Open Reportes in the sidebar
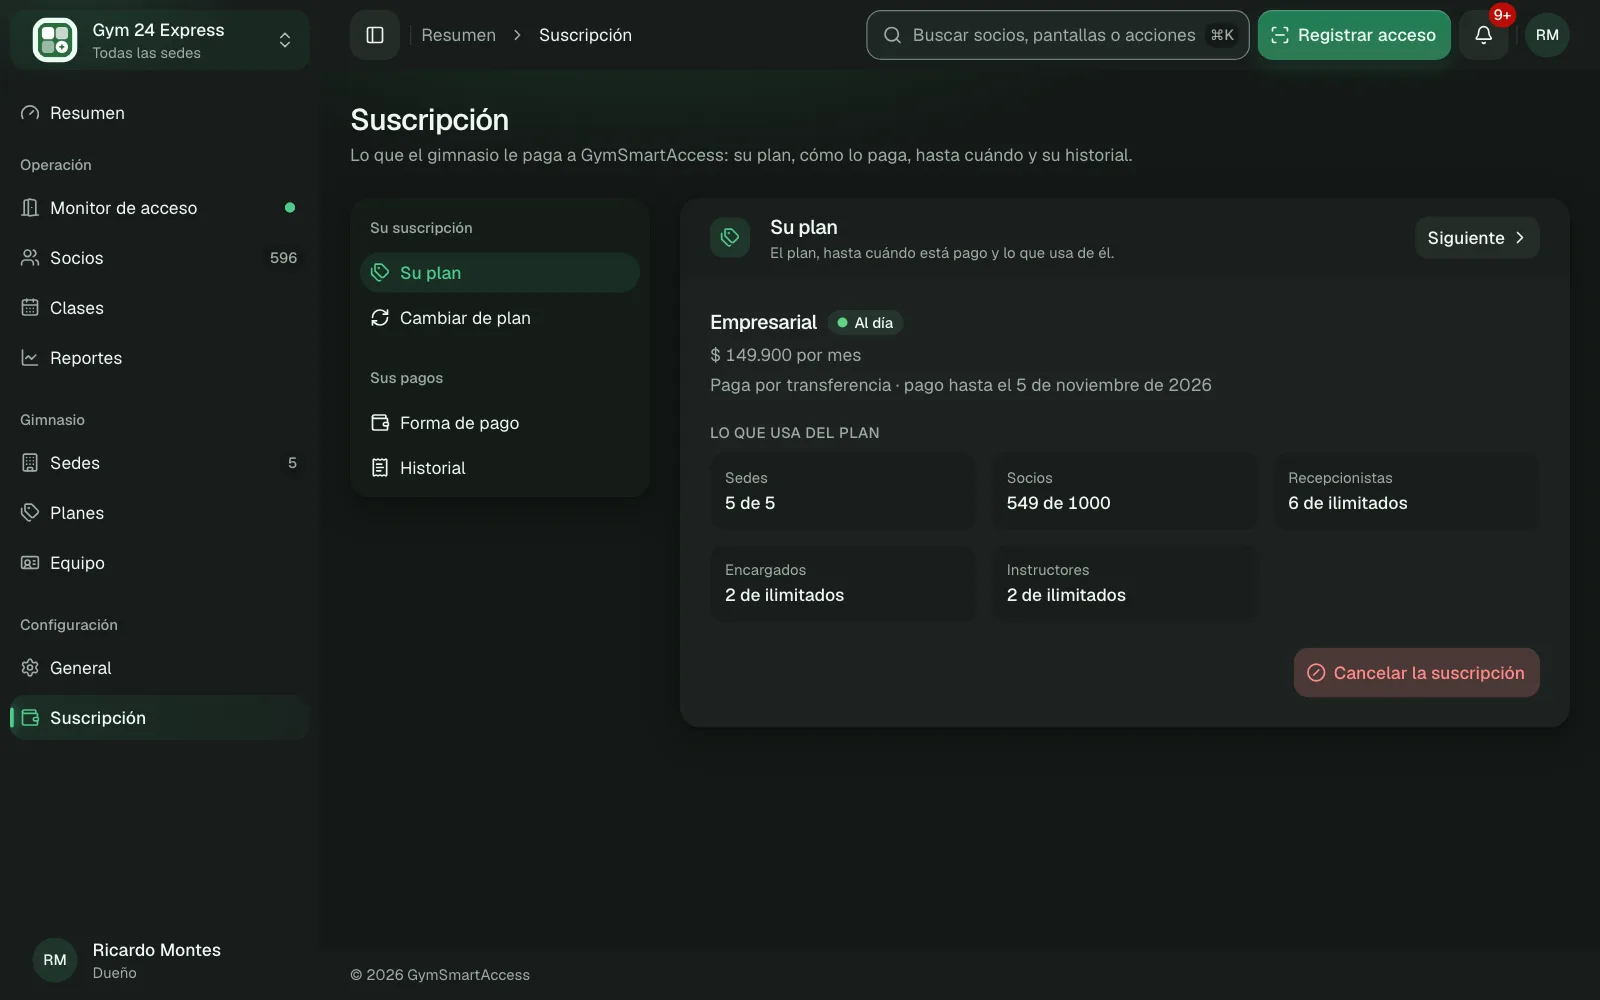 coord(160,358)
